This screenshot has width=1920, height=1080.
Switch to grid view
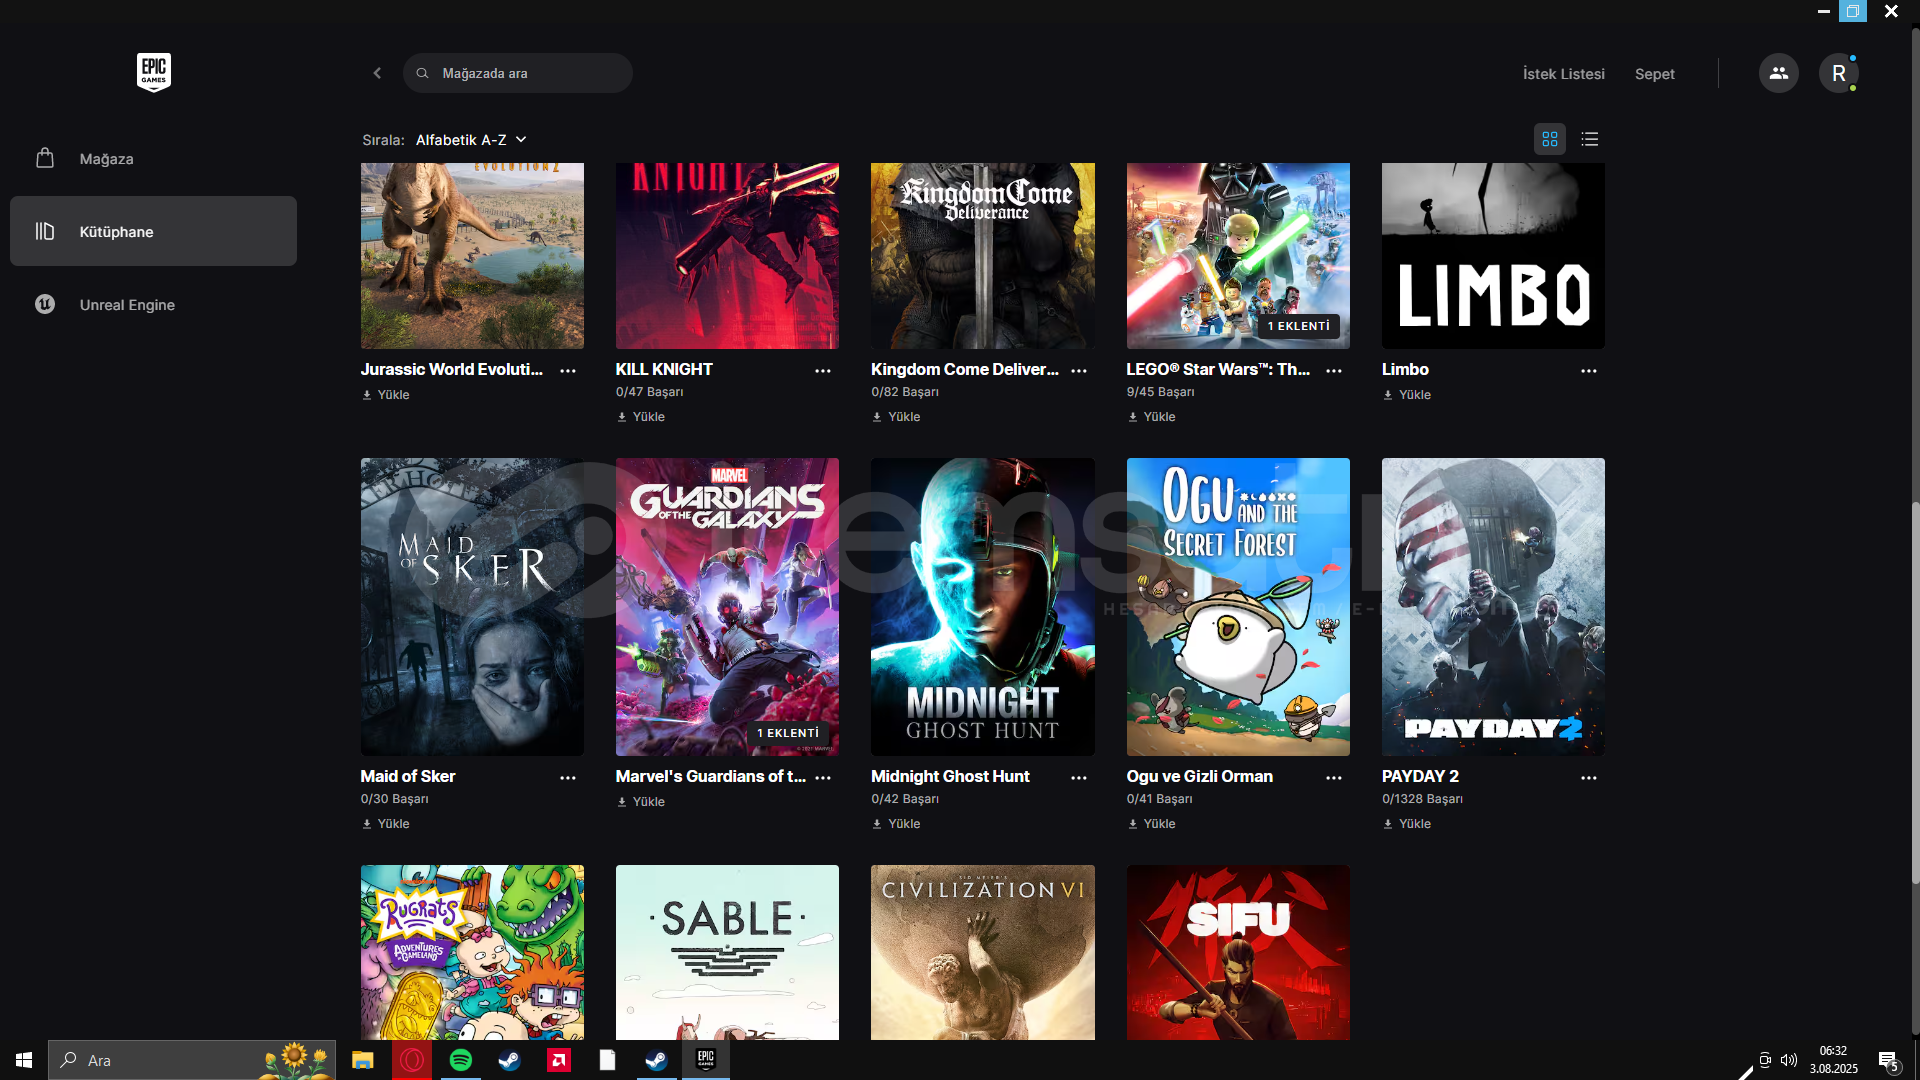point(1550,139)
